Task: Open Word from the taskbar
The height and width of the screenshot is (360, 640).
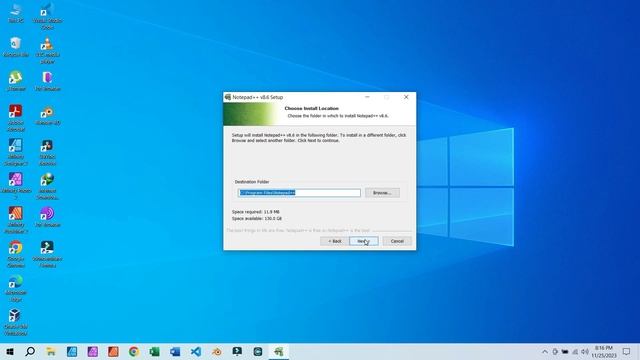Action: pyautogui.click(x=175, y=351)
